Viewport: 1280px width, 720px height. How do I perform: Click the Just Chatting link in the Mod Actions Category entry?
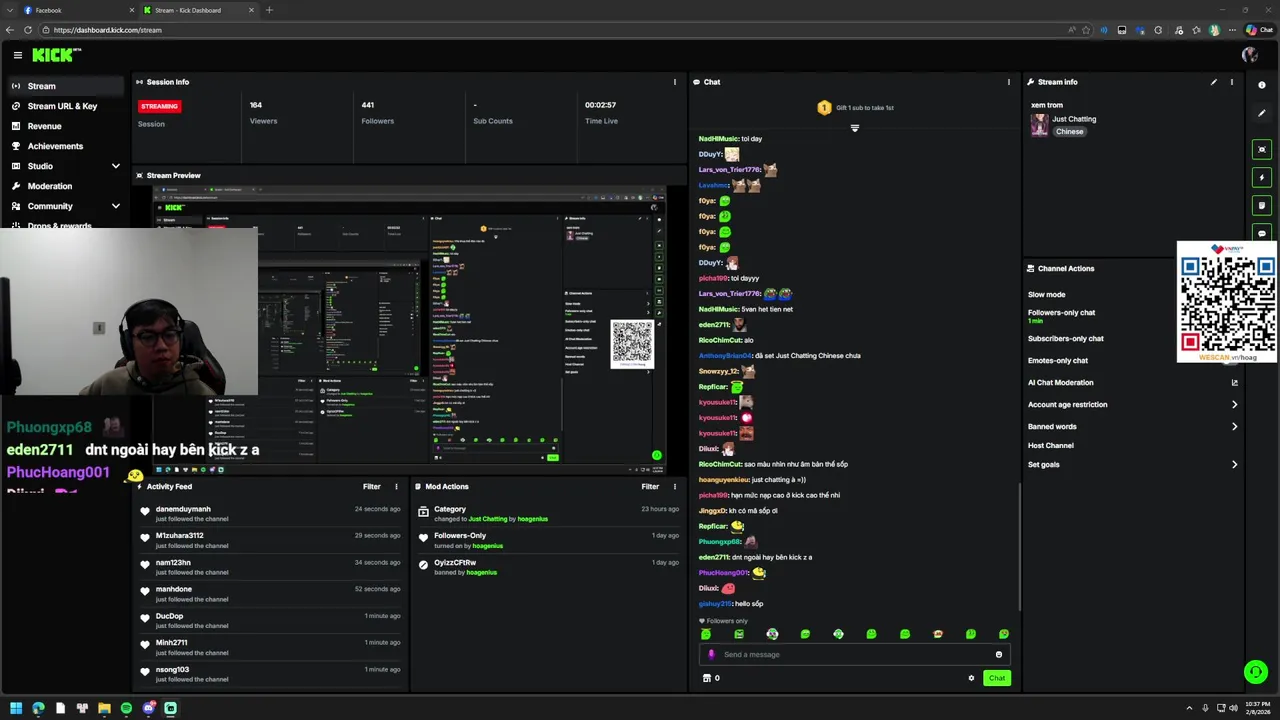click(488, 519)
